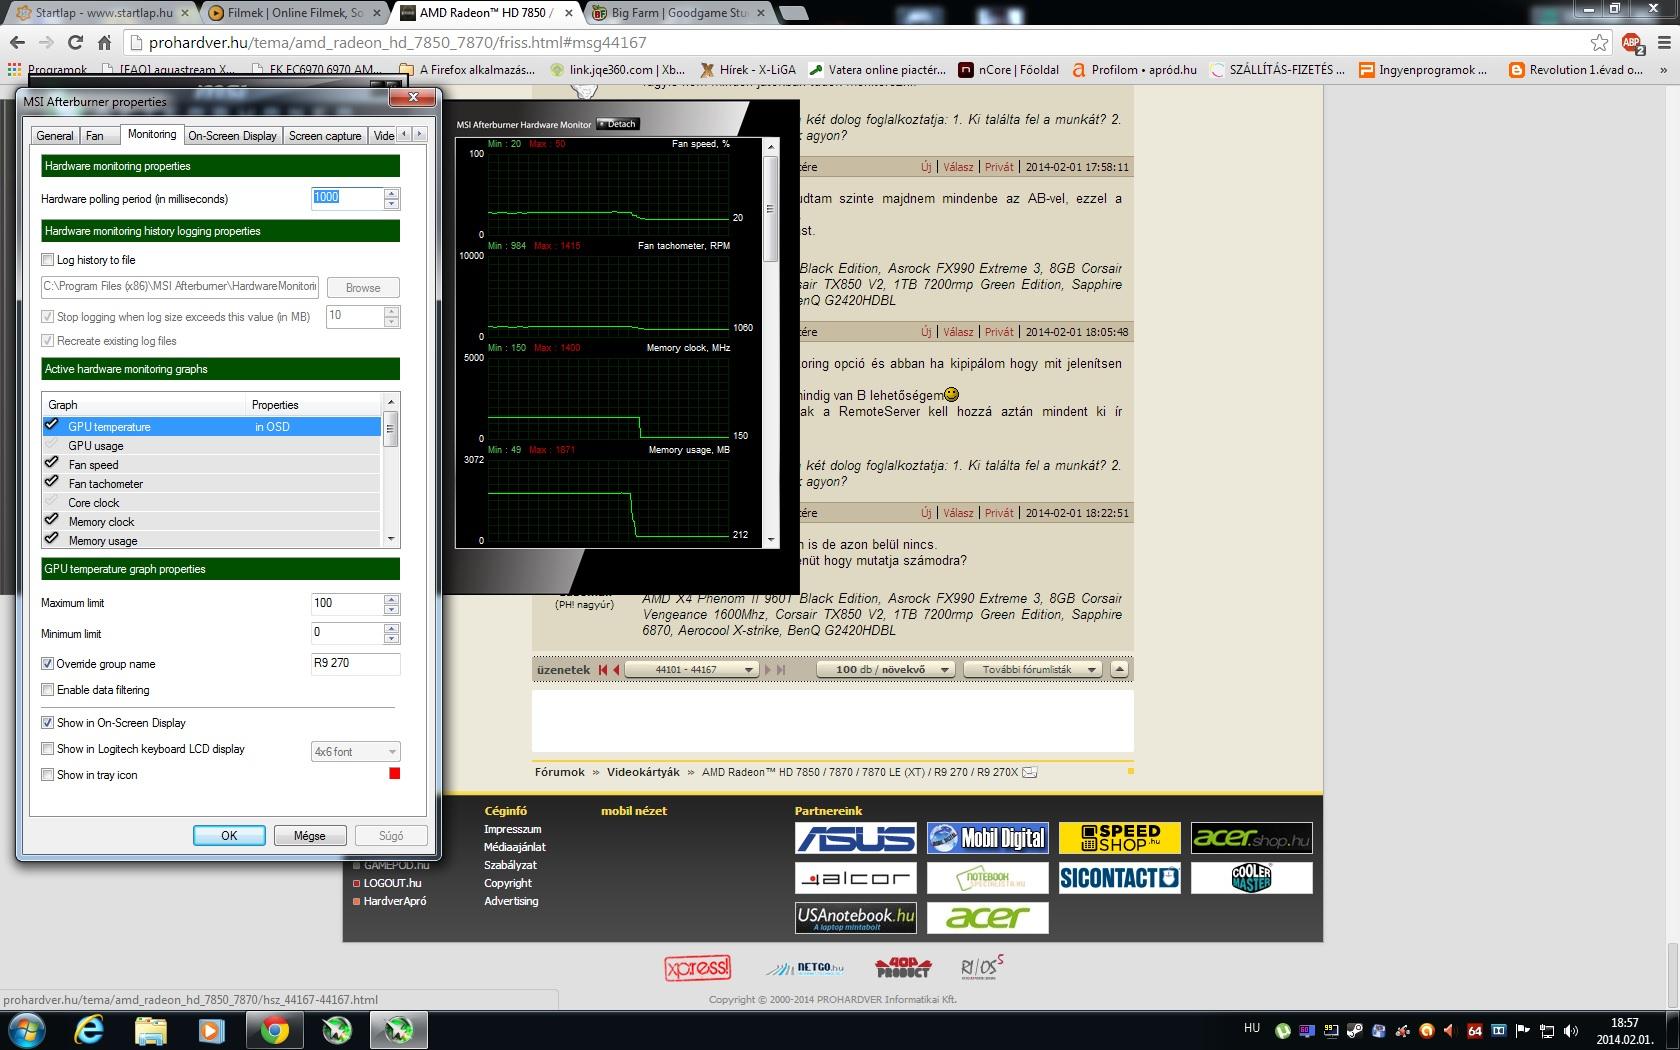This screenshot has height=1050, width=1680.
Task: Go to the browser Home page
Action: 104,43
